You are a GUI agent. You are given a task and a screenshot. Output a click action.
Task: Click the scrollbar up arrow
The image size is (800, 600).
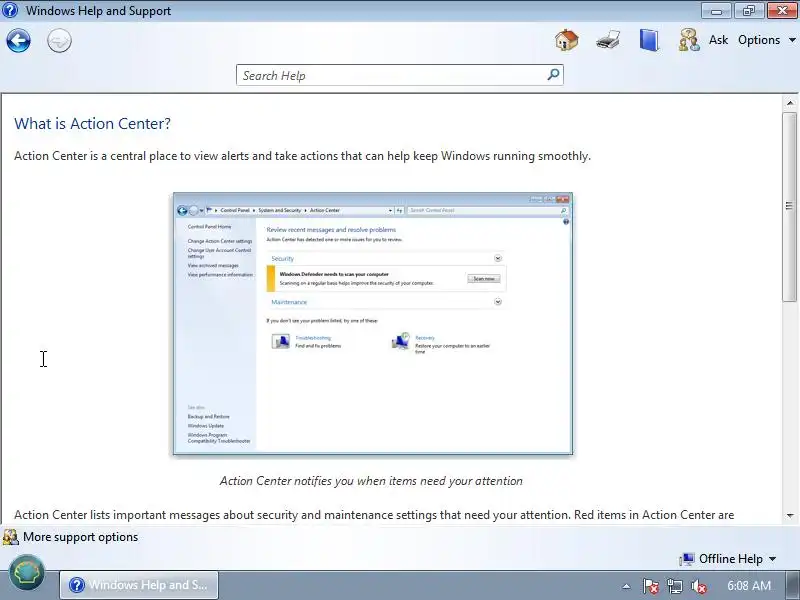click(x=790, y=103)
